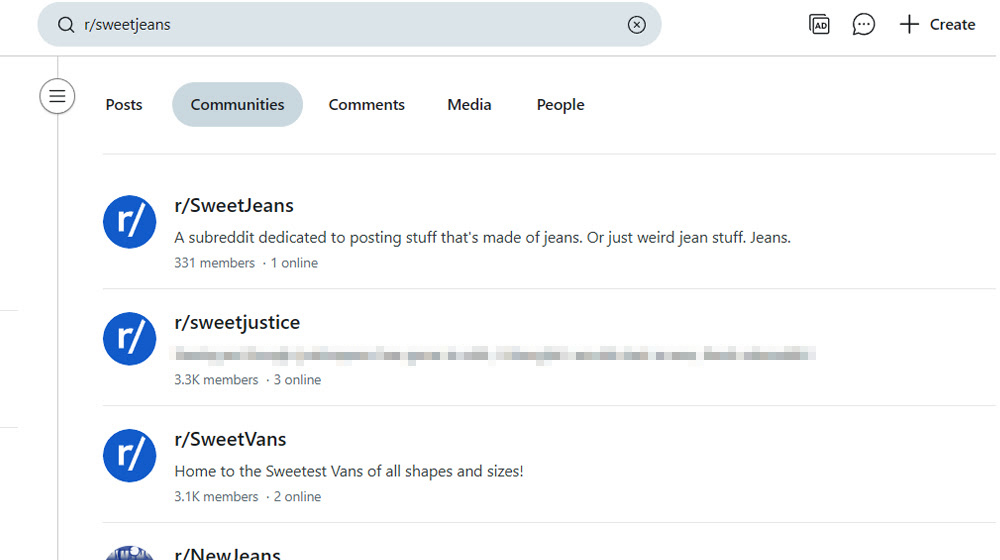
Task: Click the r/NewJeans community avatar
Action: click(129, 553)
